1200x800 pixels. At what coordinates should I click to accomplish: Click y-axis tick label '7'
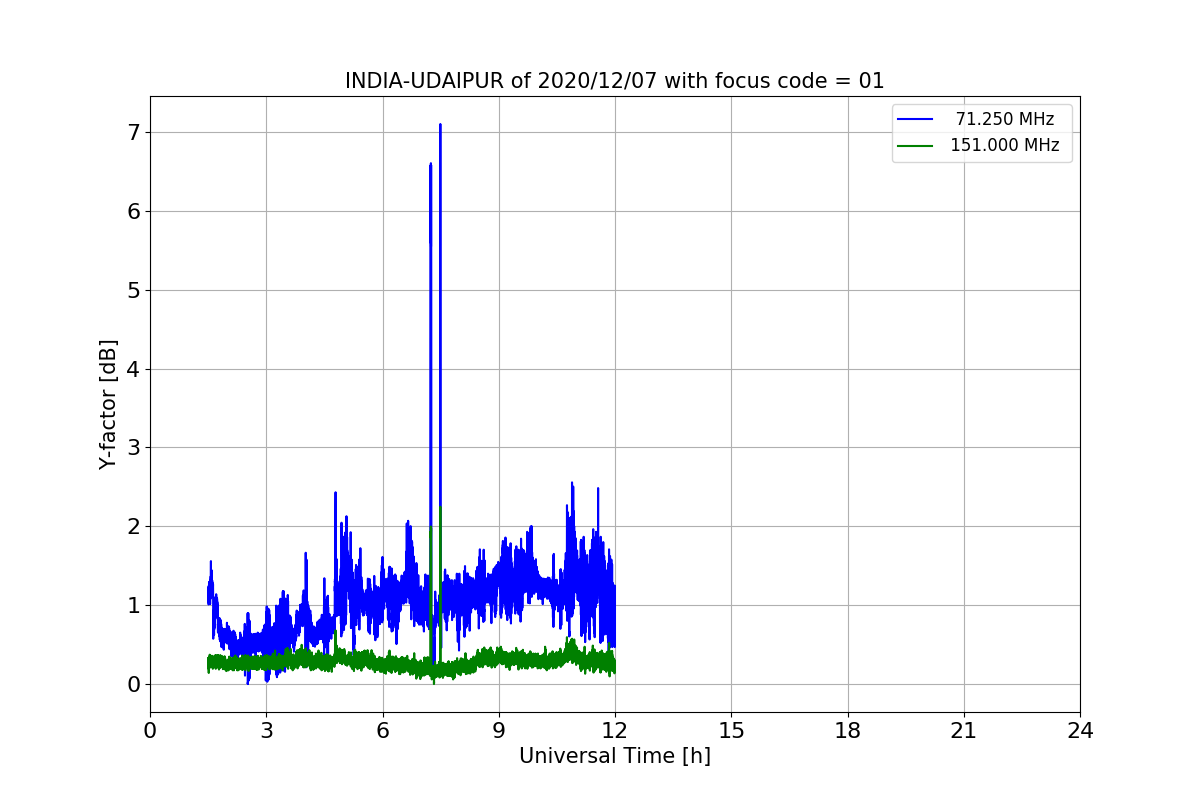click(x=133, y=133)
